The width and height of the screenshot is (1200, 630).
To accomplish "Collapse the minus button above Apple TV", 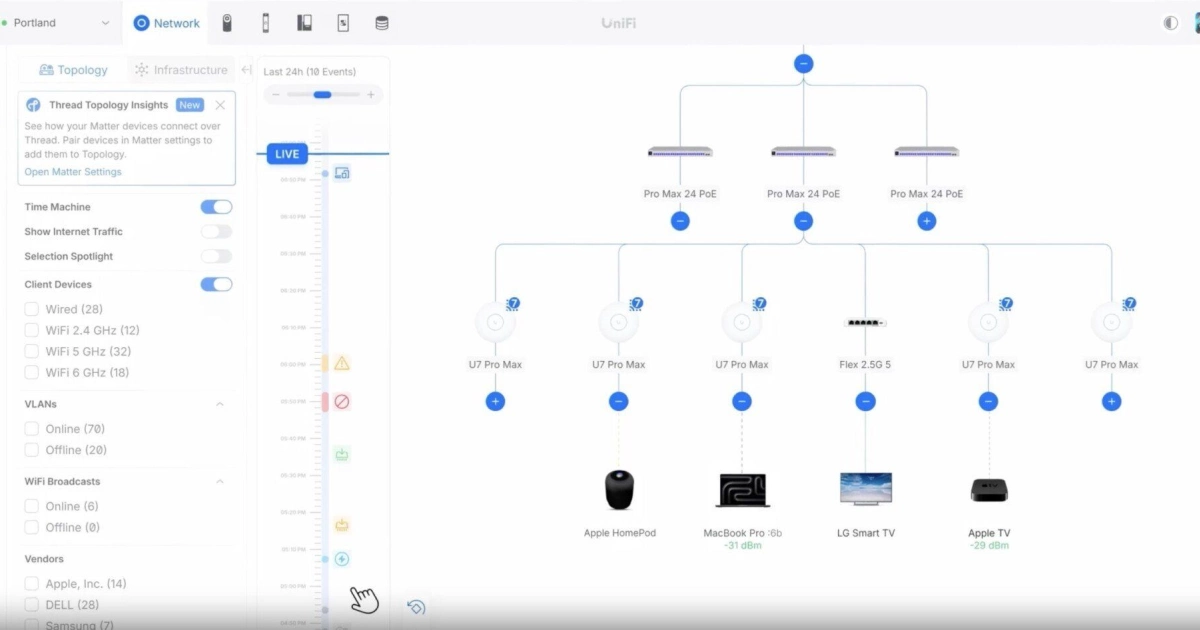I will click(988, 401).
